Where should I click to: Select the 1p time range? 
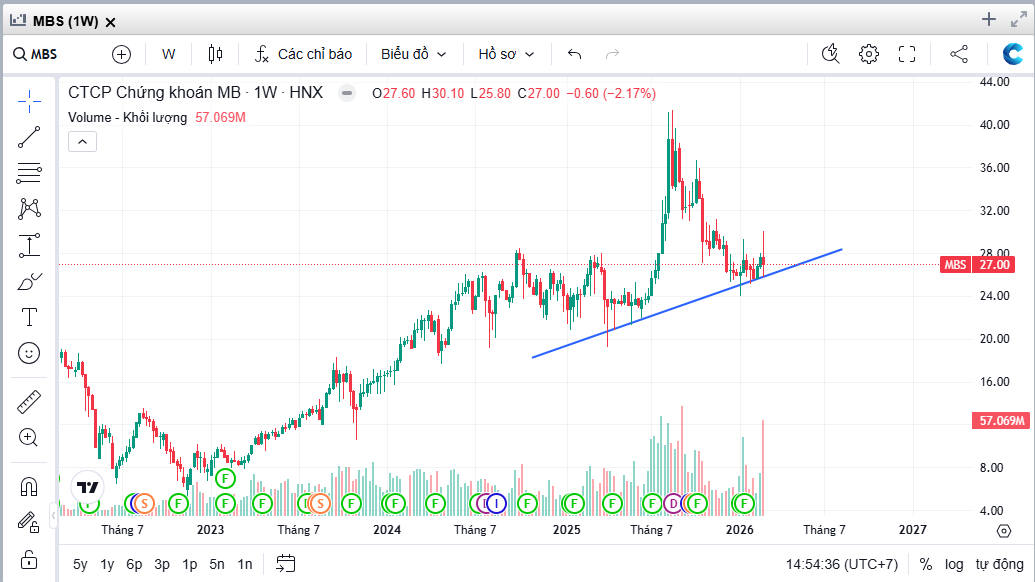coord(189,564)
